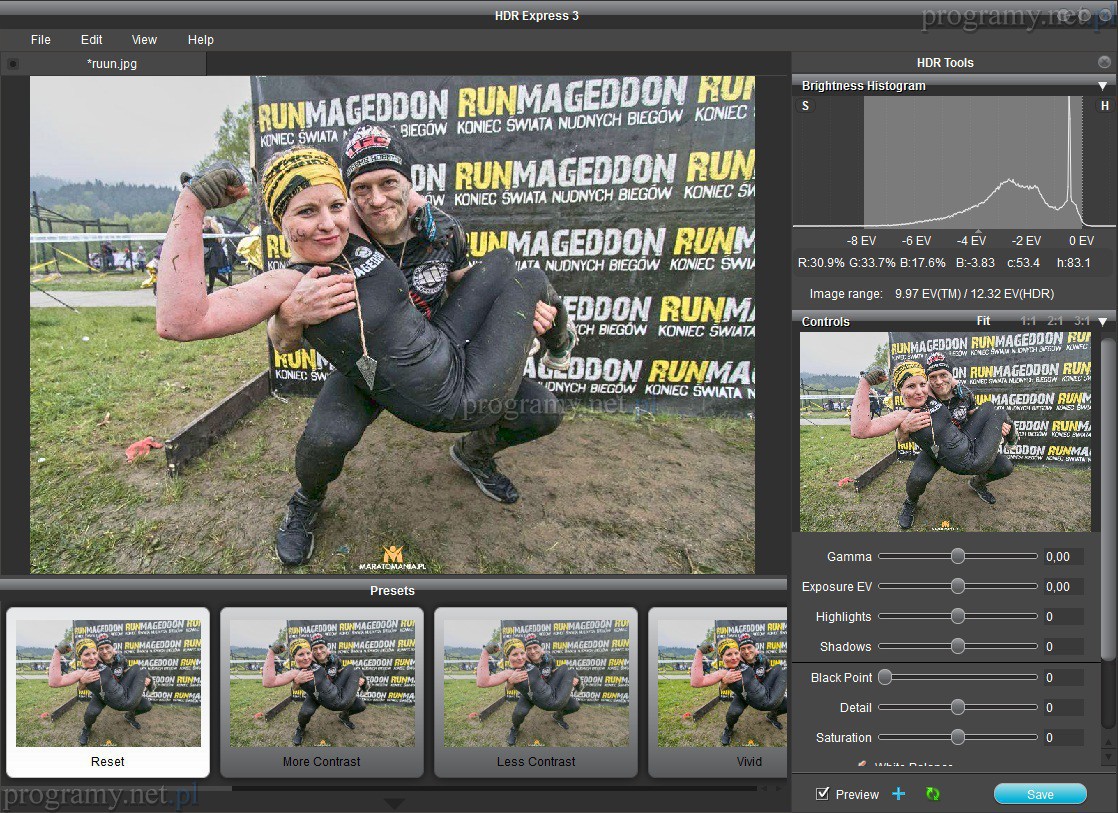Open the File menu
Image resolution: width=1118 pixels, height=813 pixels.
click(40, 40)
